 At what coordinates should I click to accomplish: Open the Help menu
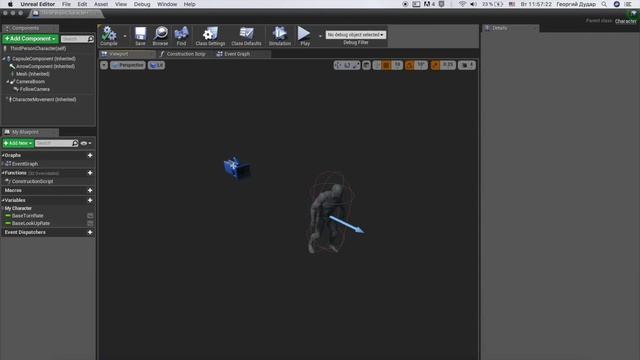pos(189,4)
